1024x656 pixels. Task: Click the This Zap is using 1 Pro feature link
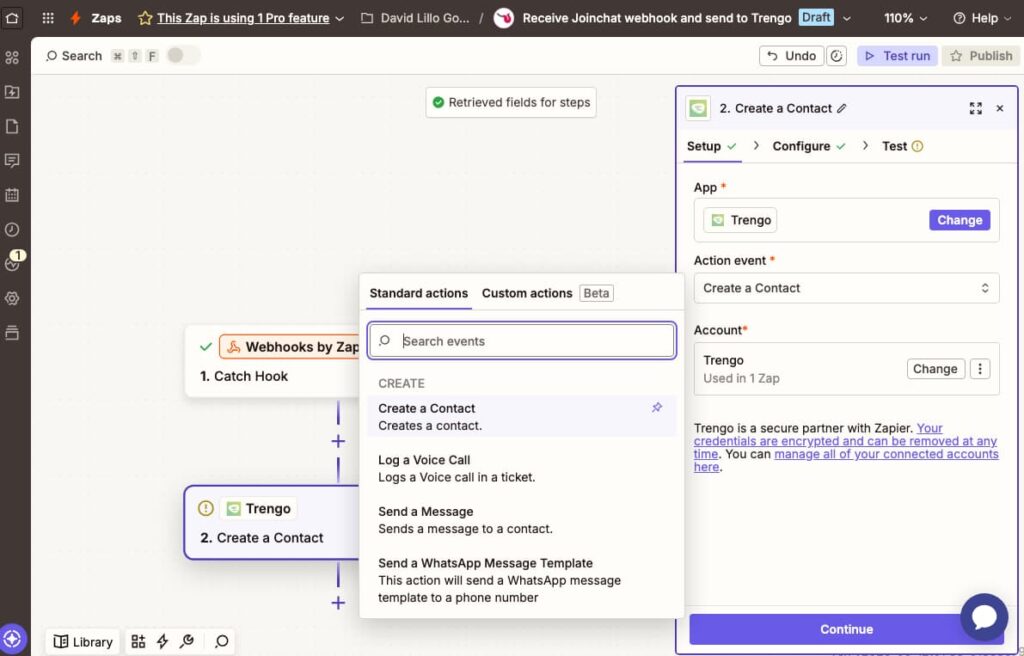(x=243, y=18)
